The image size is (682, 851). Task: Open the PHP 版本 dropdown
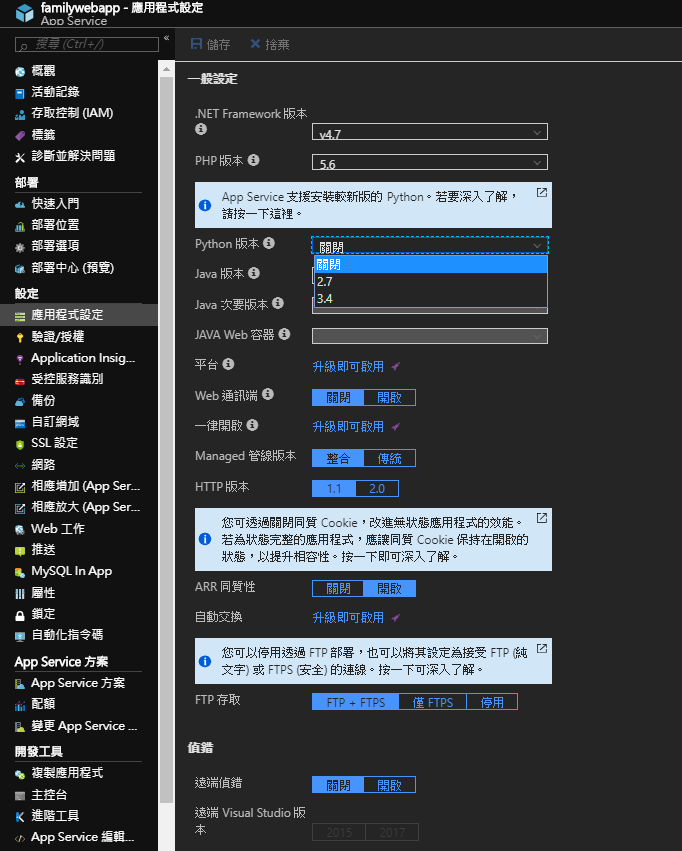pos(430,162)
